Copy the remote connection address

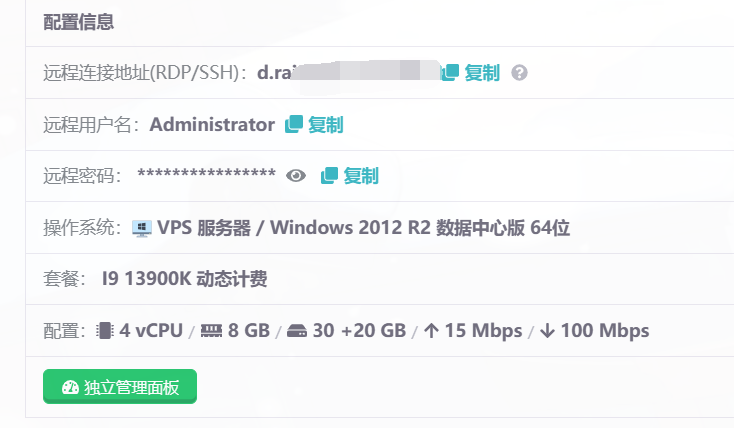coord(471,73)
